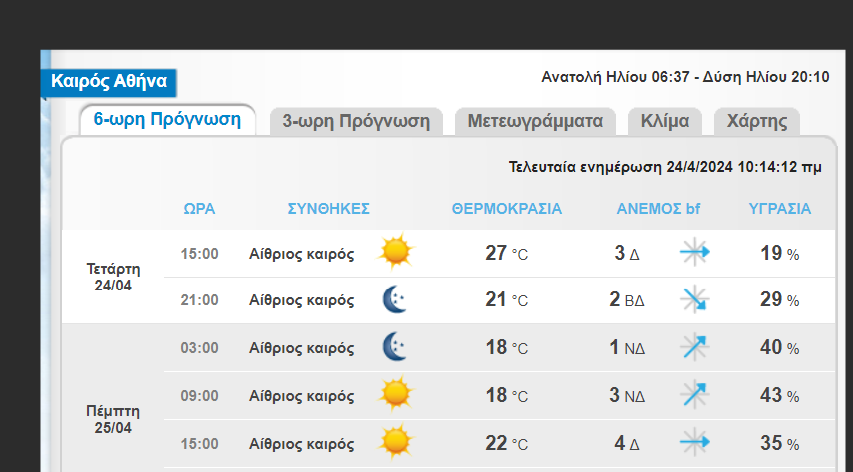The image size is (853, 472).
Task: Click the Τετάρτη 24/04 date label
Action: click(113, 277)
